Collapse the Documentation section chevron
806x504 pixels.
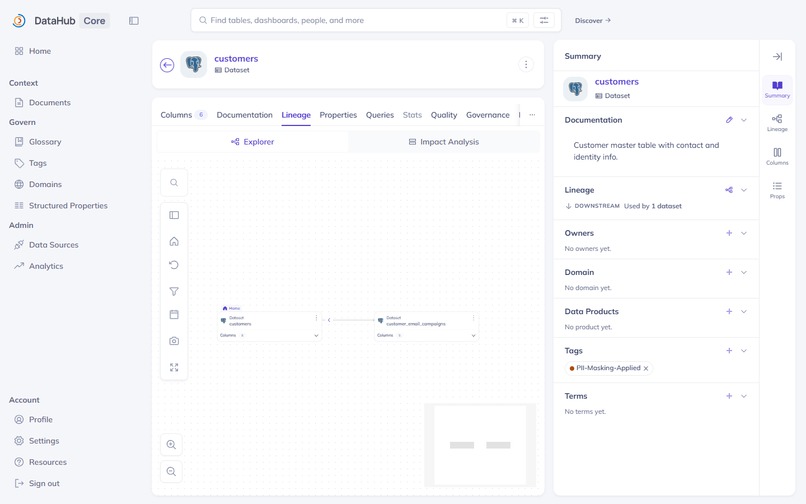click(744, 120)
